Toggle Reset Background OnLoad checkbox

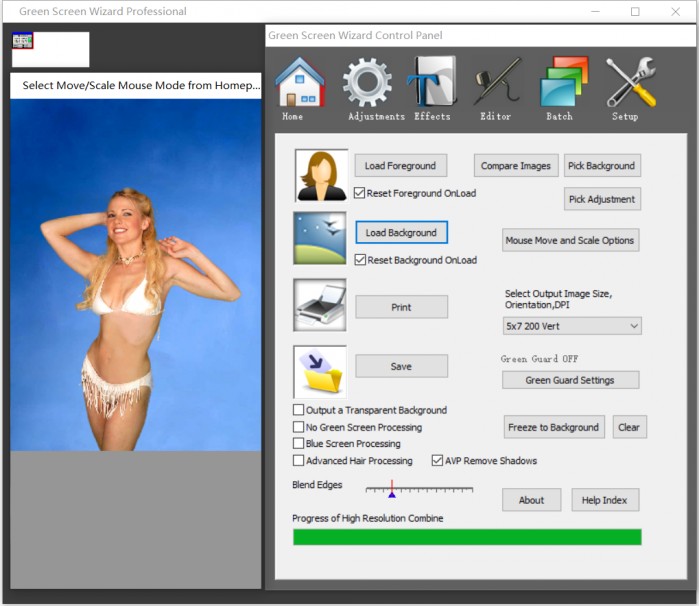point(360,260)
